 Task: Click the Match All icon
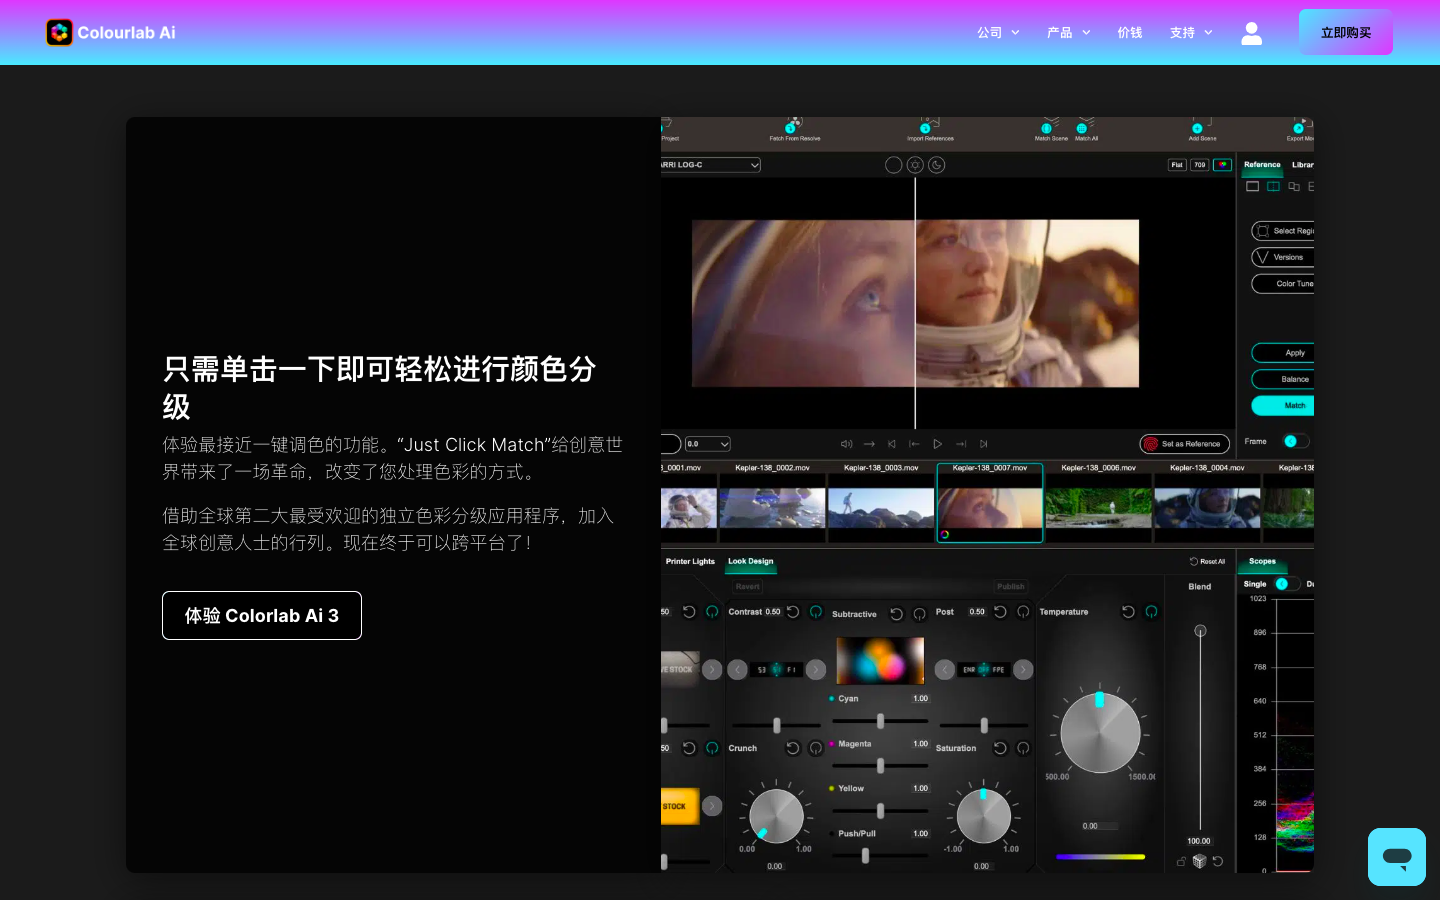click(1086, 126)
